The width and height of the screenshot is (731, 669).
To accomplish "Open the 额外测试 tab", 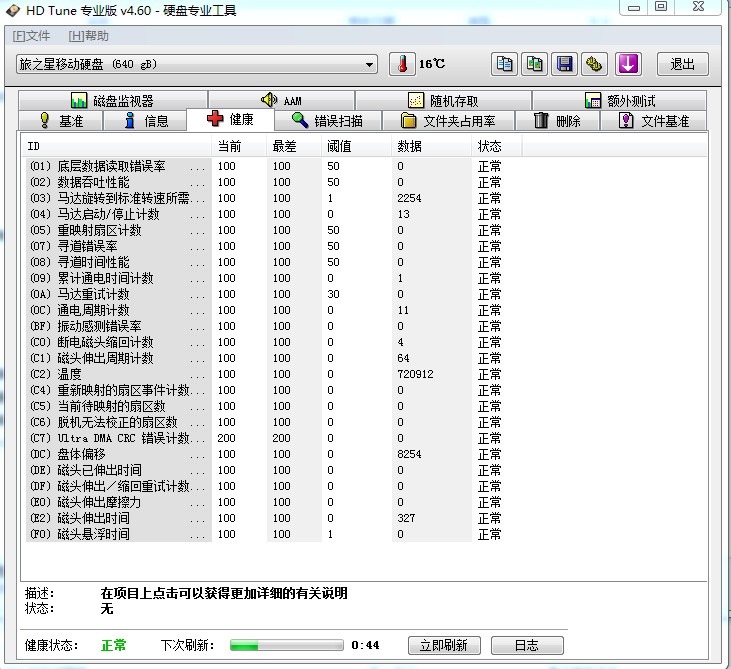I will coord(620,100).
